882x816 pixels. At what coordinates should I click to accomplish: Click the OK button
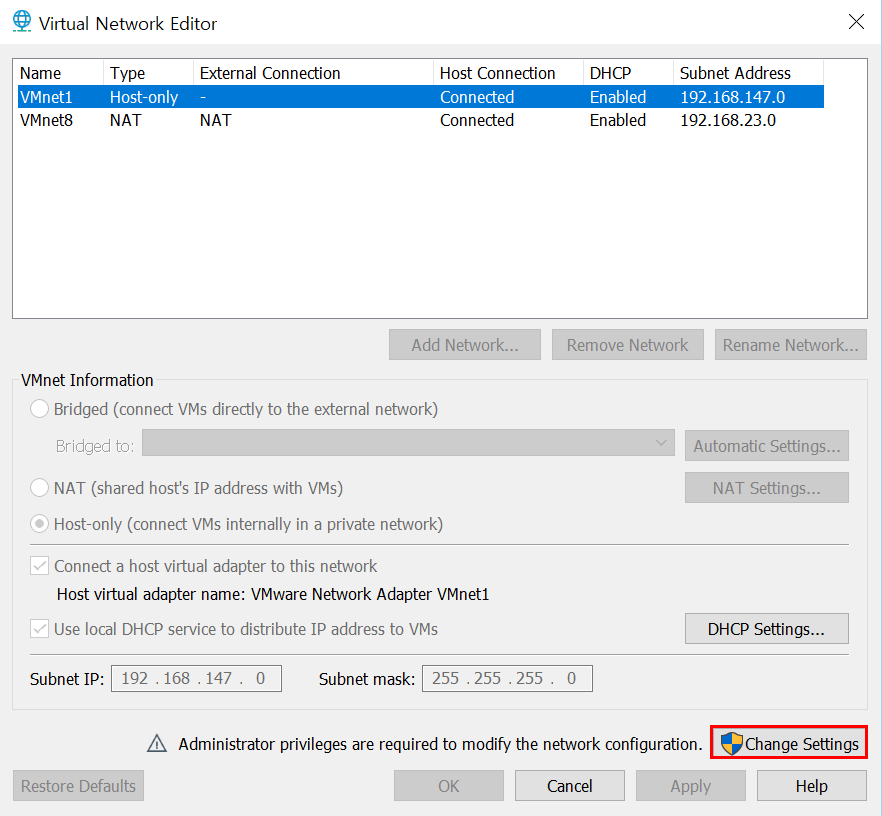click(x=448, y=786)
